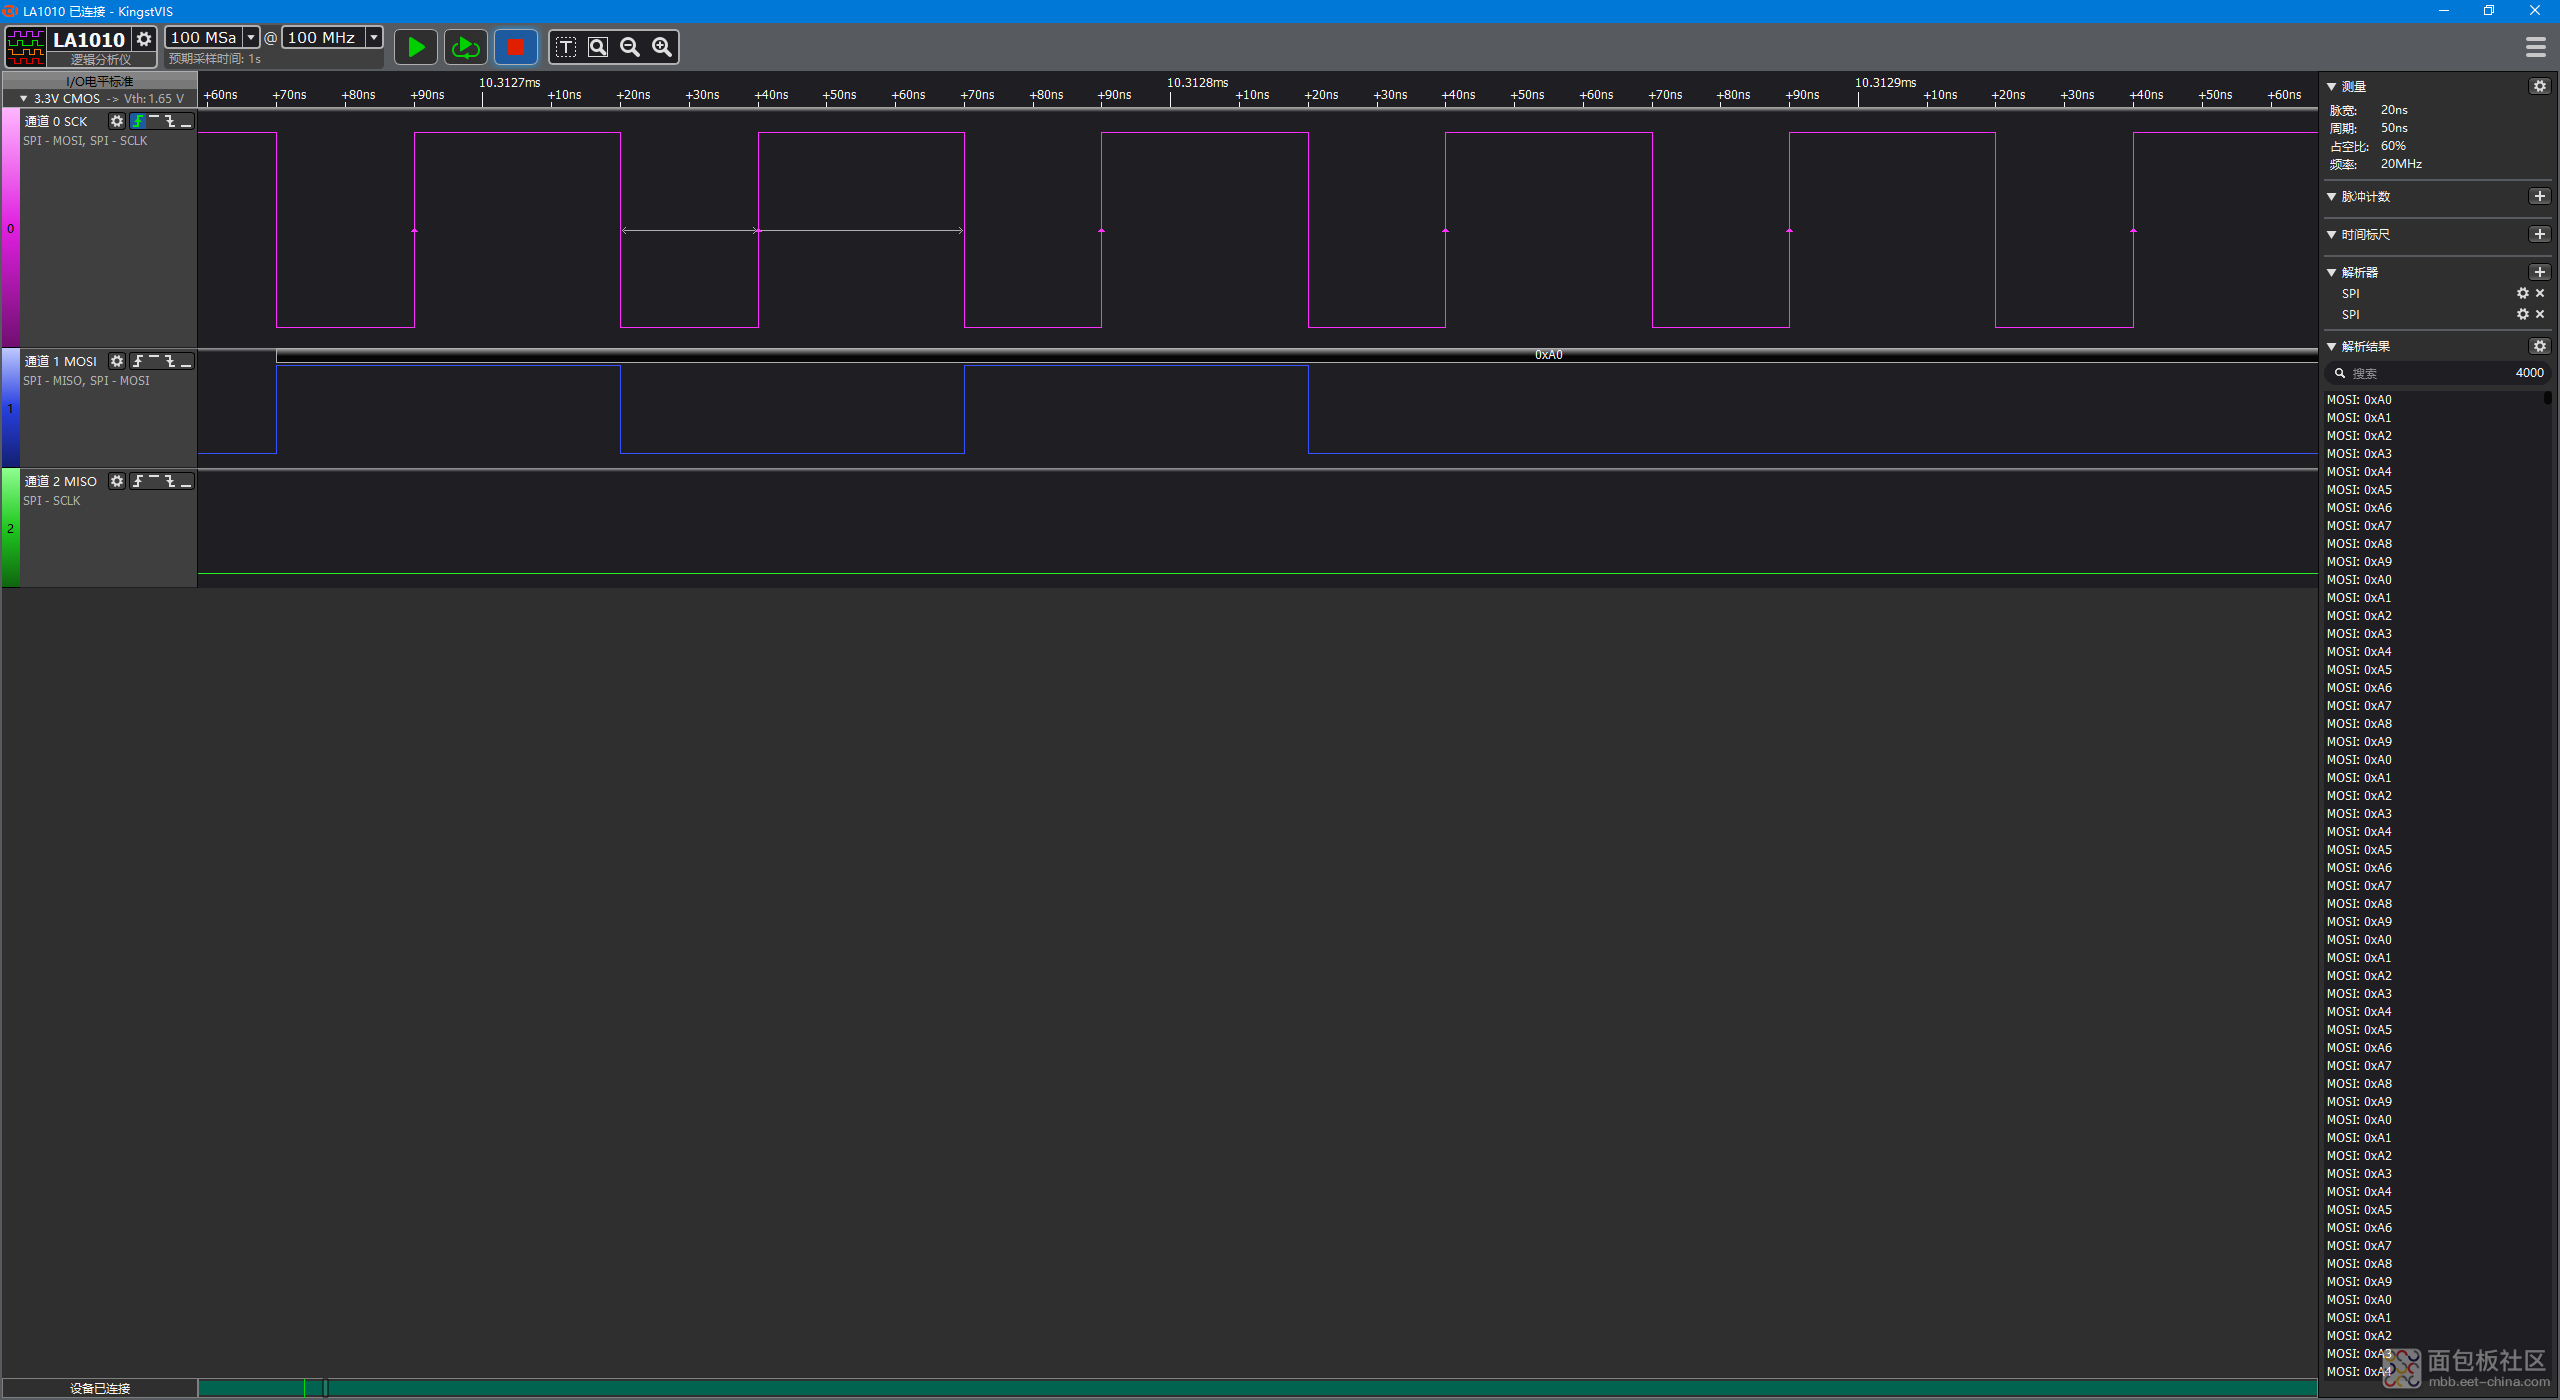Viewport: 2560px width, 1400px height.
Task: Toggle falling-edge trigger on channel 2 MISO
Action: [170, 481]
